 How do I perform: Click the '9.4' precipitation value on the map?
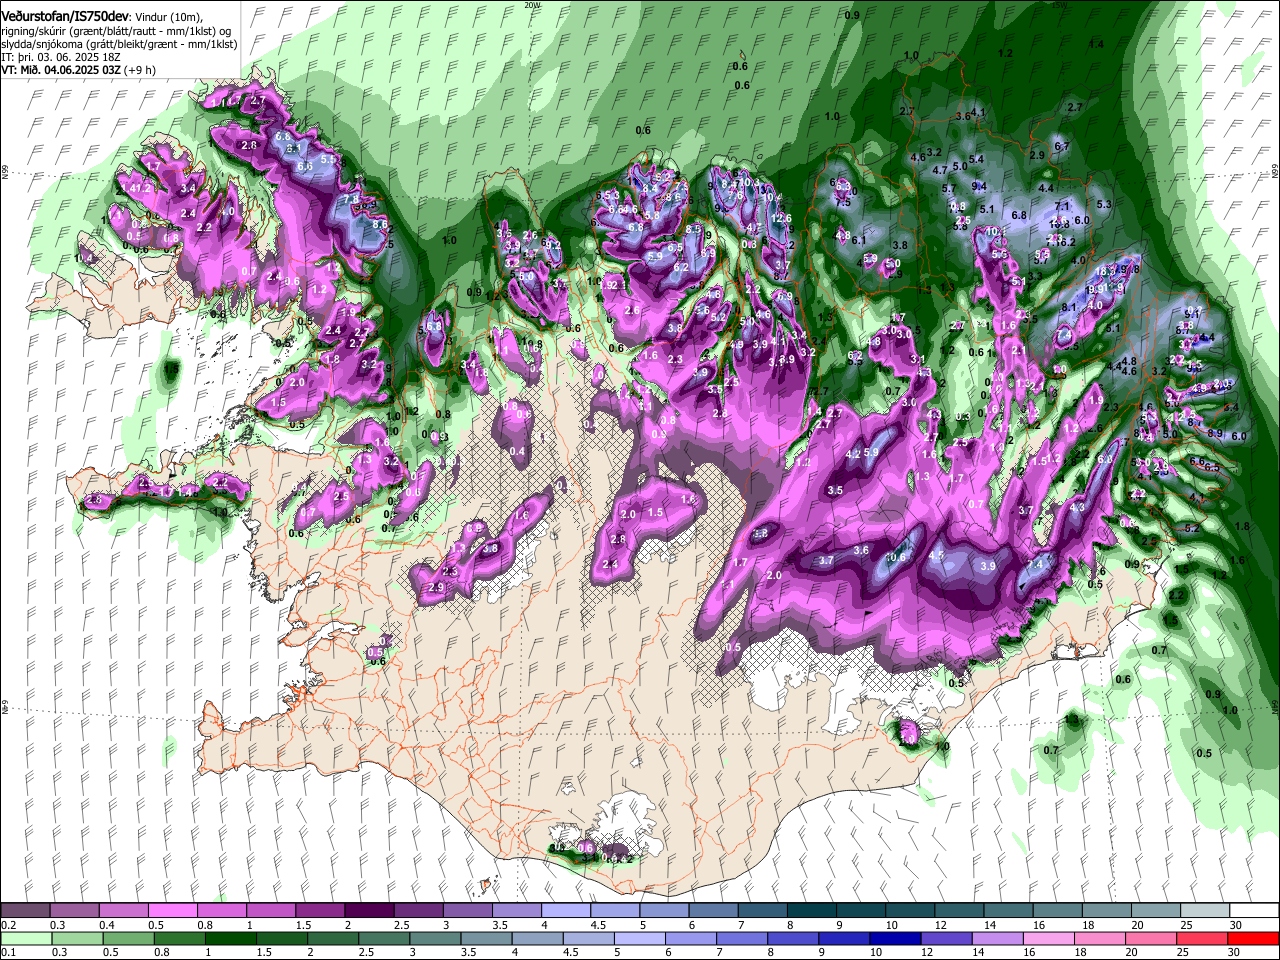979,186
